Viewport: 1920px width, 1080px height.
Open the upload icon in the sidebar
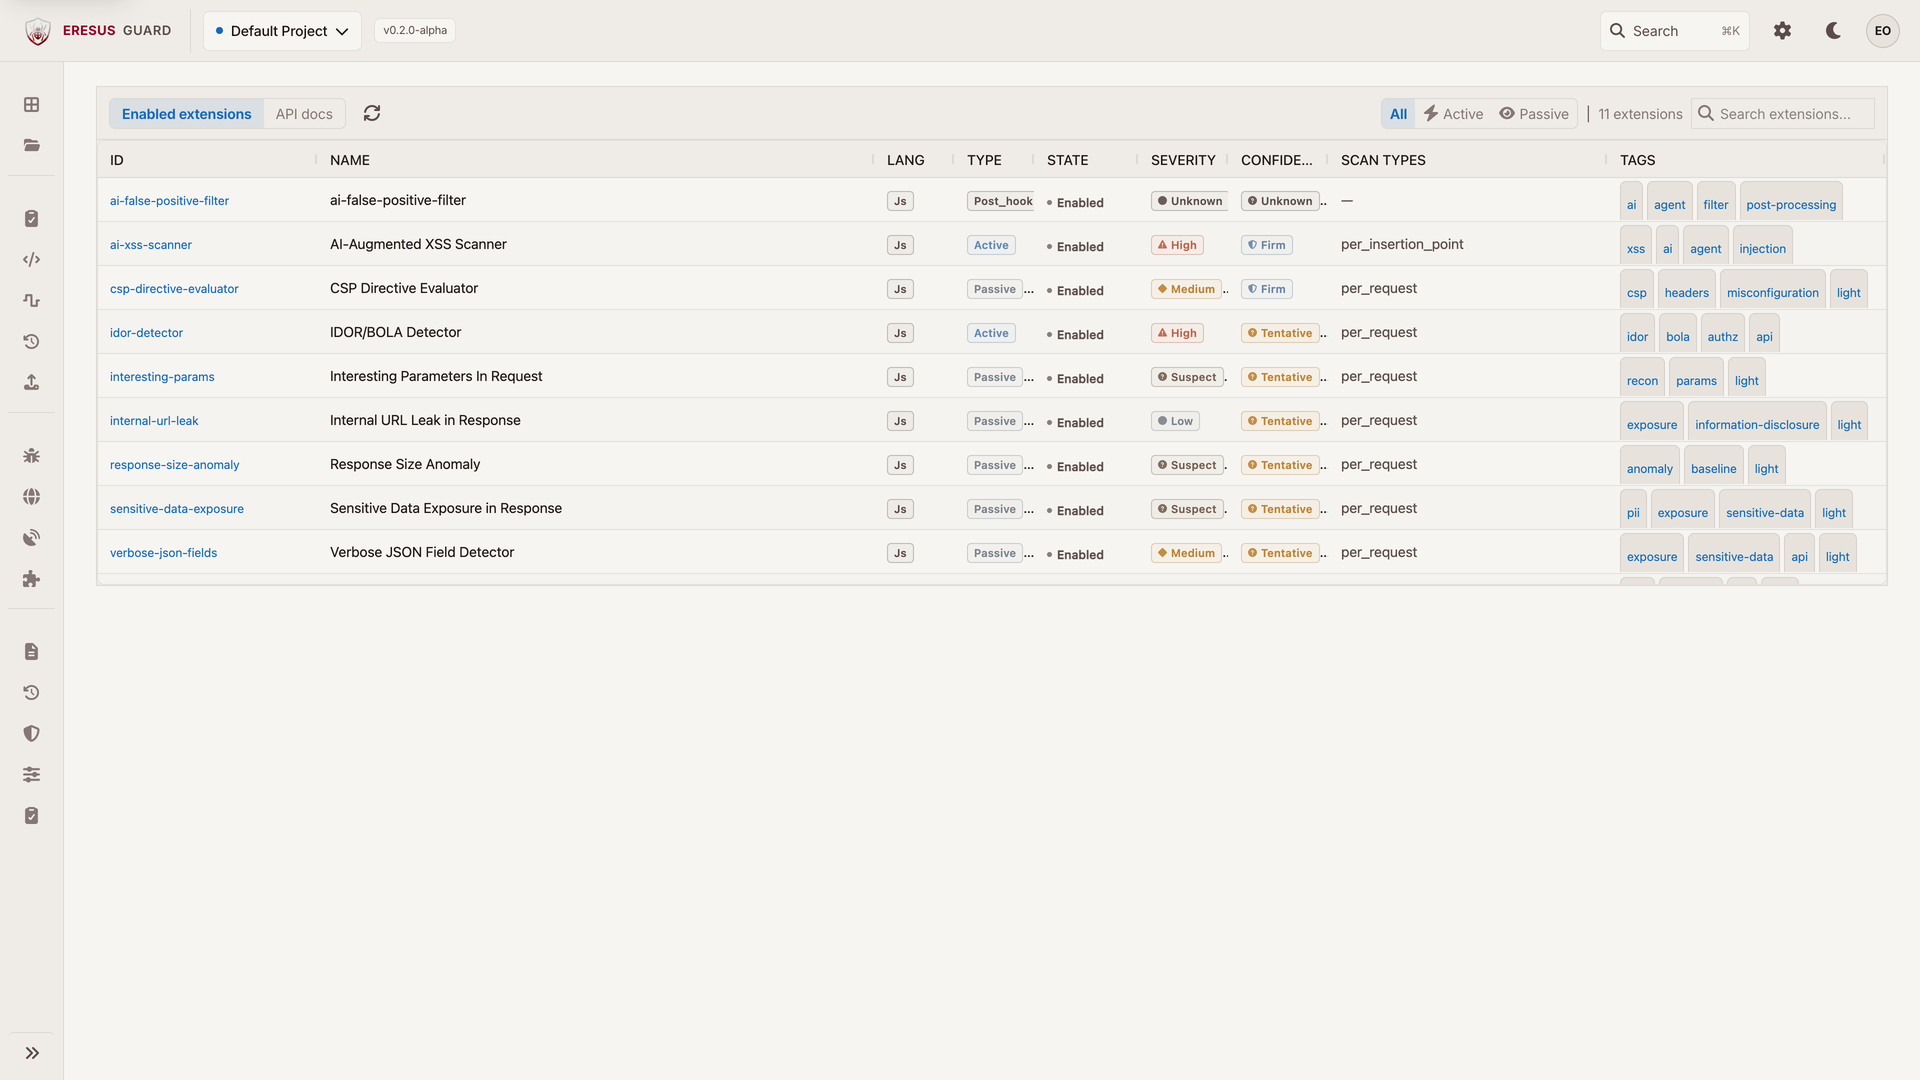coord(32,383)
